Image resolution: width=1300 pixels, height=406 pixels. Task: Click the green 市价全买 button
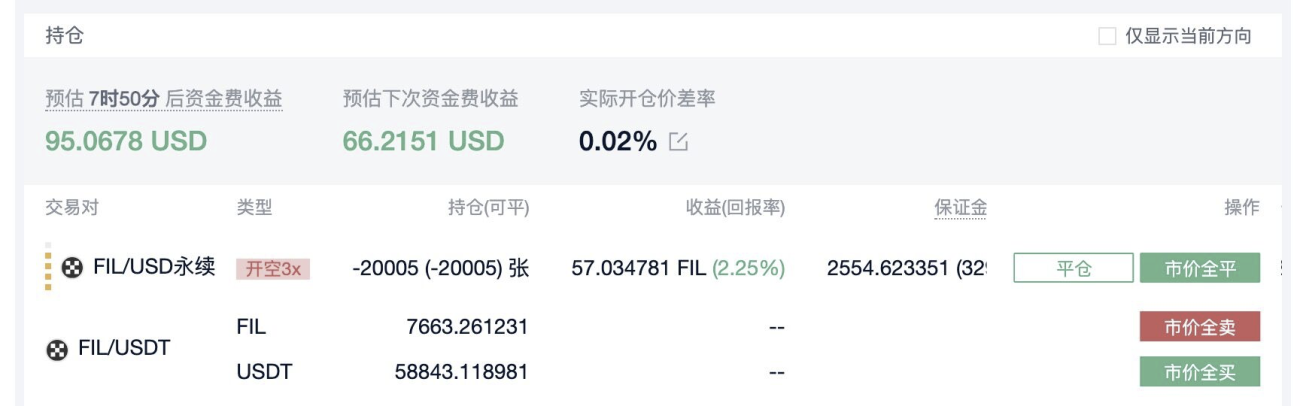click(x=1200, y=372)
